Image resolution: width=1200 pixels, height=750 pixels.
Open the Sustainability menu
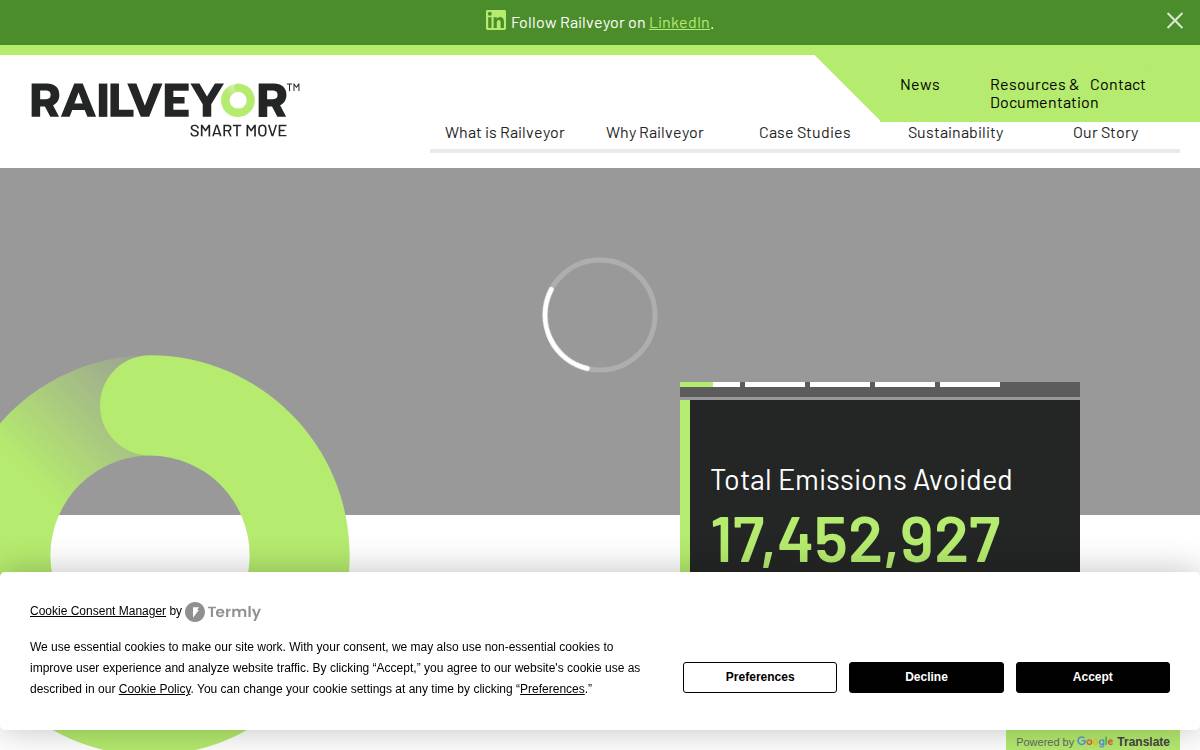pyautogui.click(x=955, y=133)
